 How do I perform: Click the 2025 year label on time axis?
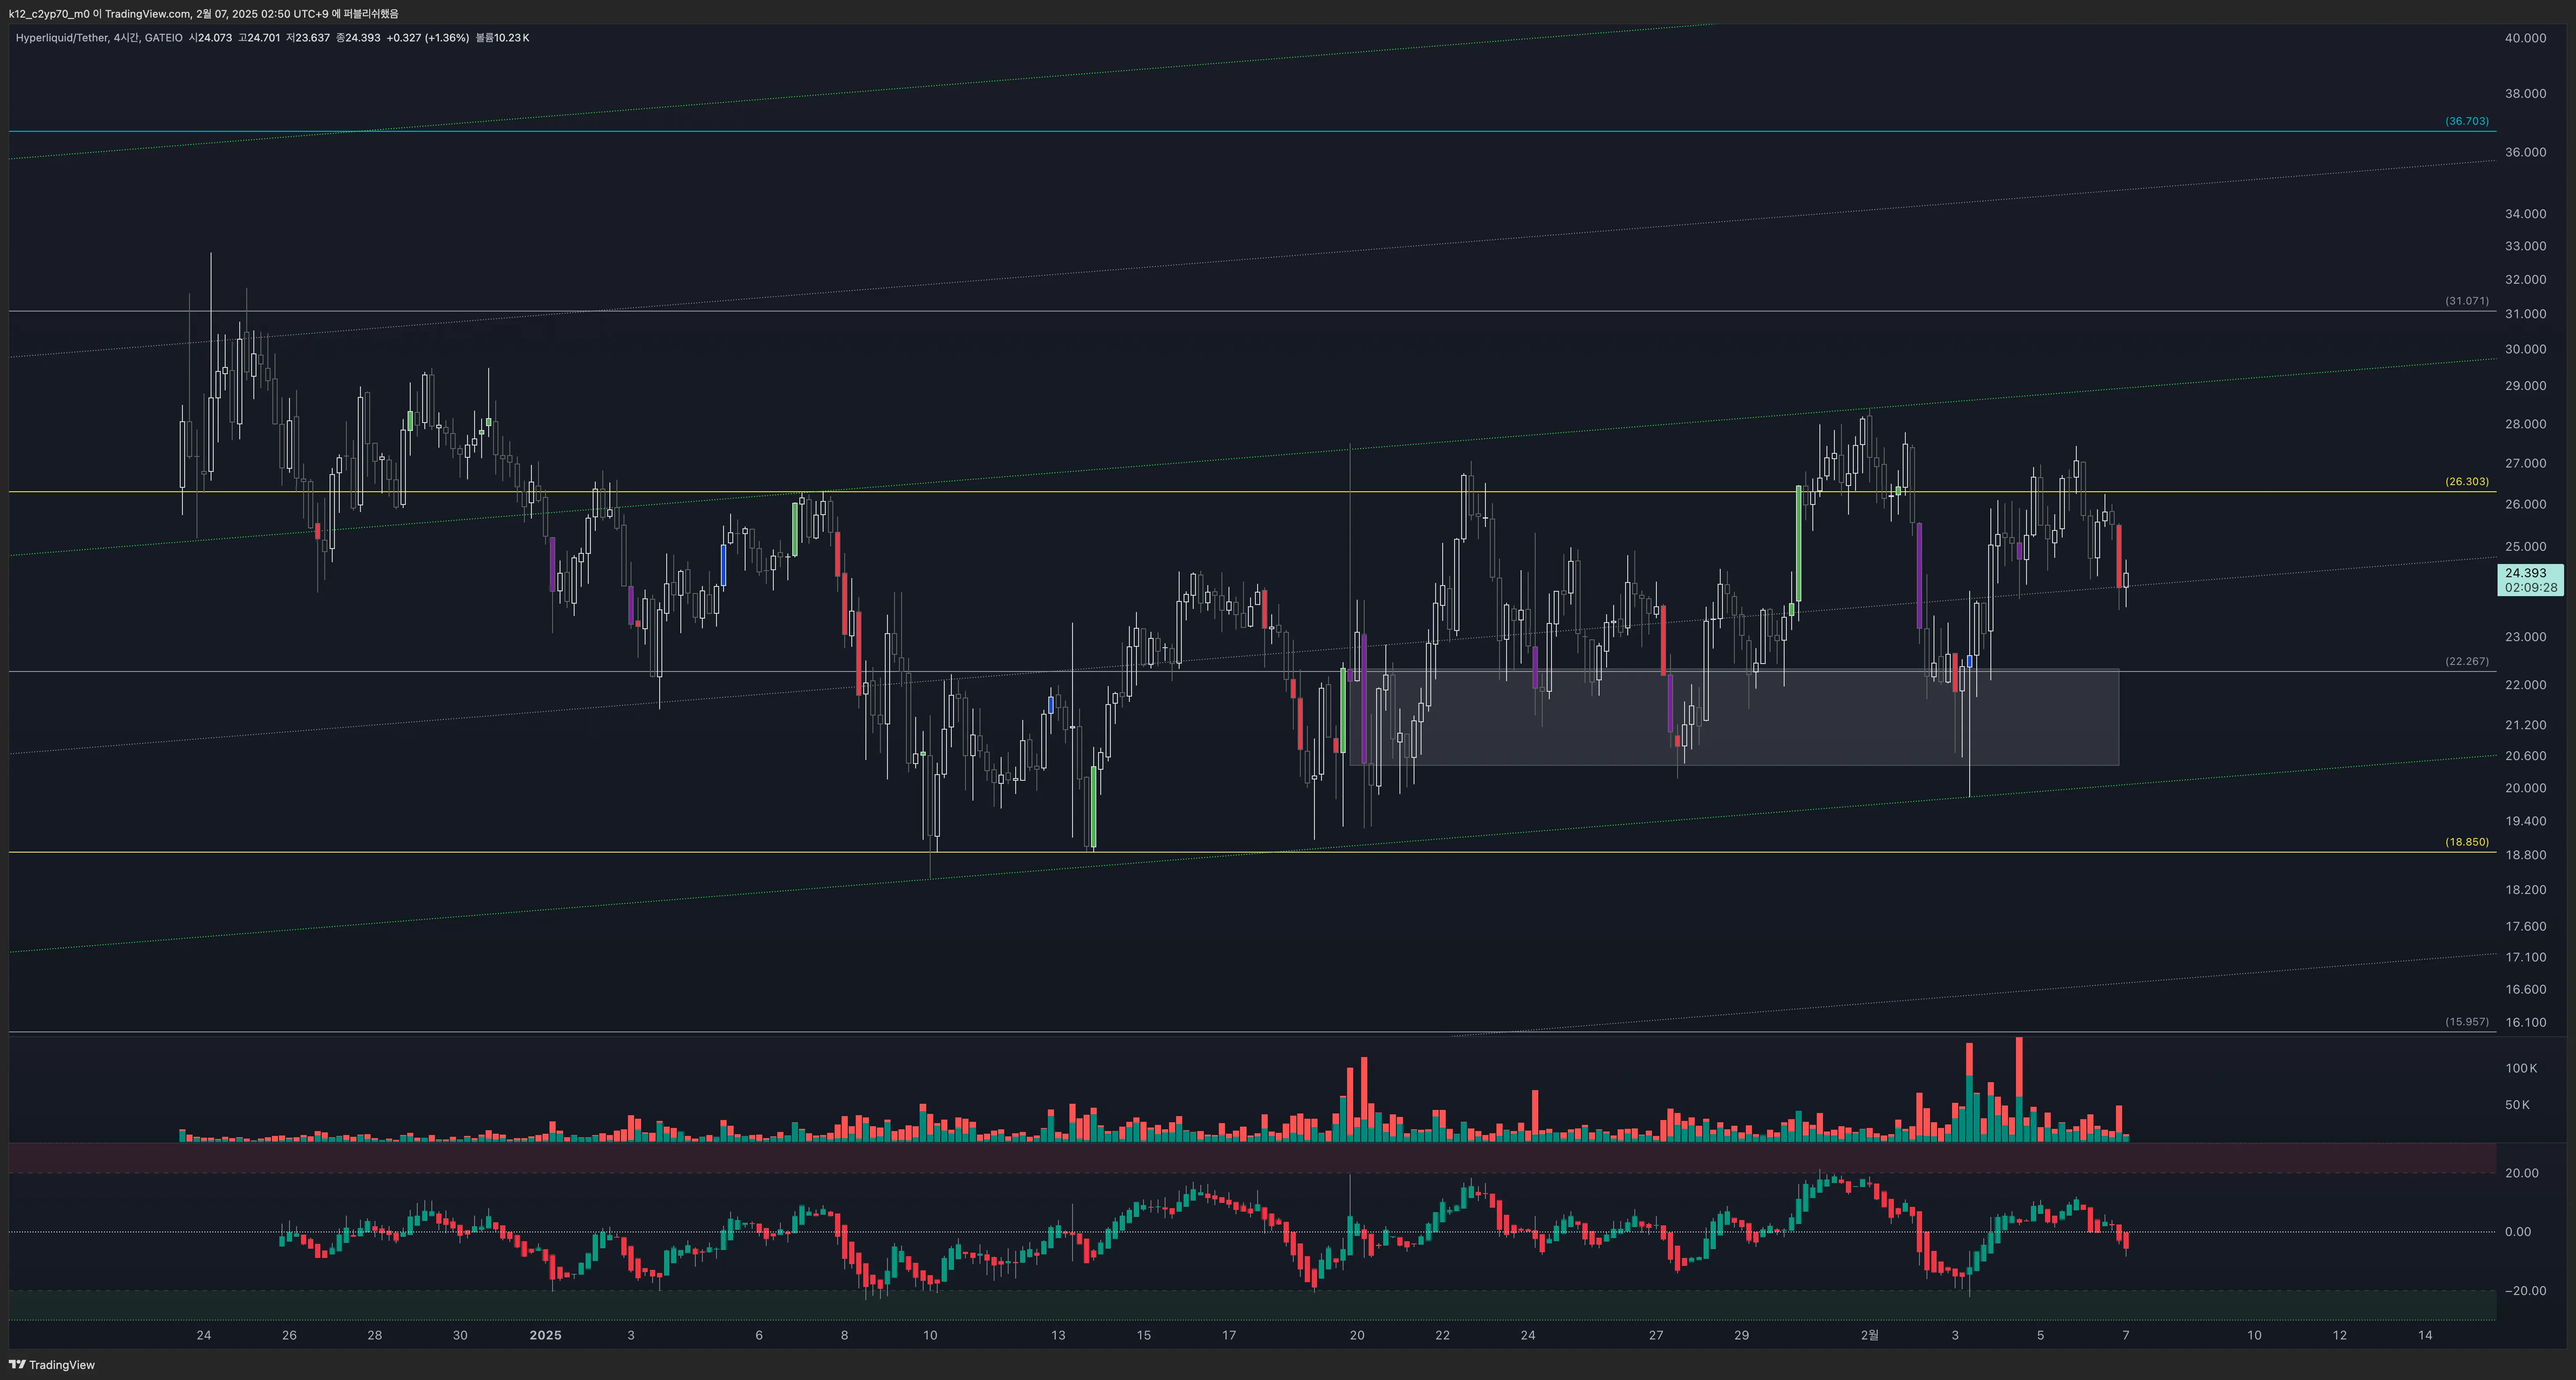(x=545, y=1336)
